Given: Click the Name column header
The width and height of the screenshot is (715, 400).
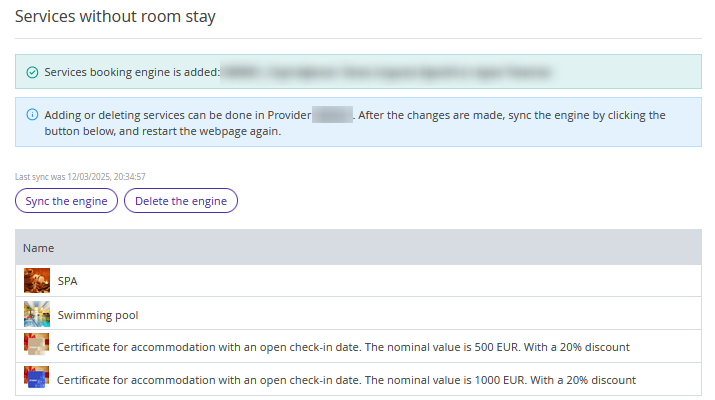Looking at the screenshot, I should (39, 248).
